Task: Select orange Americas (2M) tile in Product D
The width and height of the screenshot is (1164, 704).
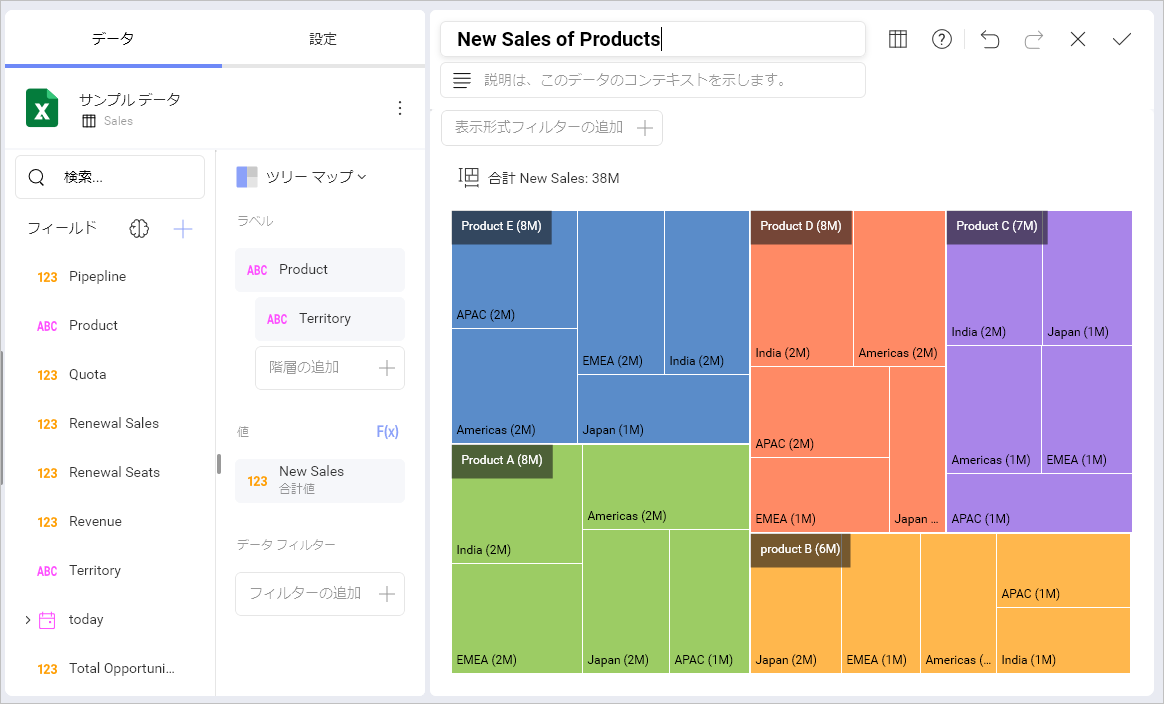Action: click(x=899, y=288)
